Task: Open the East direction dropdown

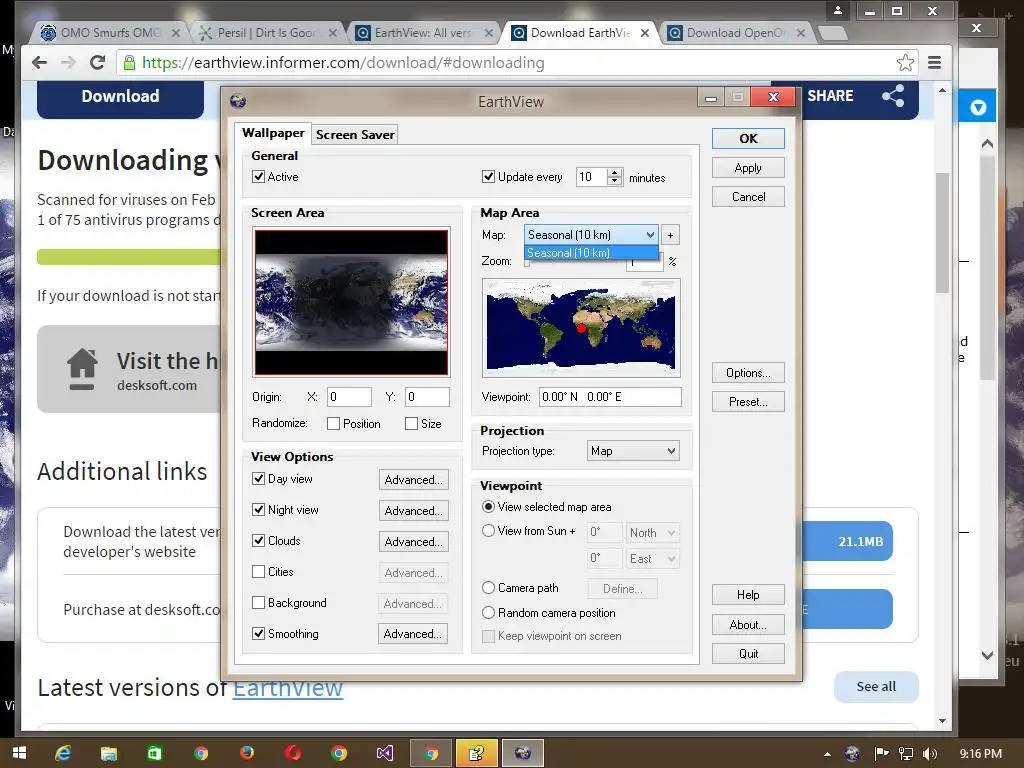Action: pos(652,559)
